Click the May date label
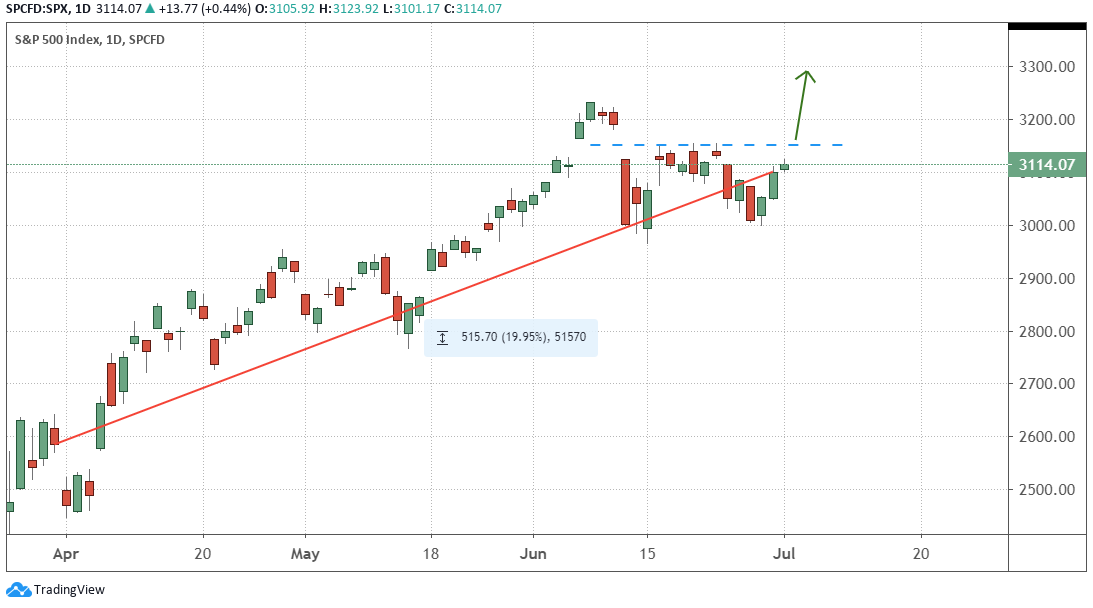The width and height of the screenshot is (1093, 608). (306, 553)
